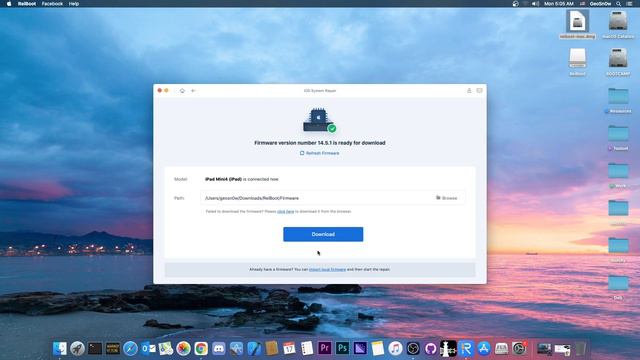640x360 pixels.
Task: Open Safari from the Dock
Action: (130, 348)
